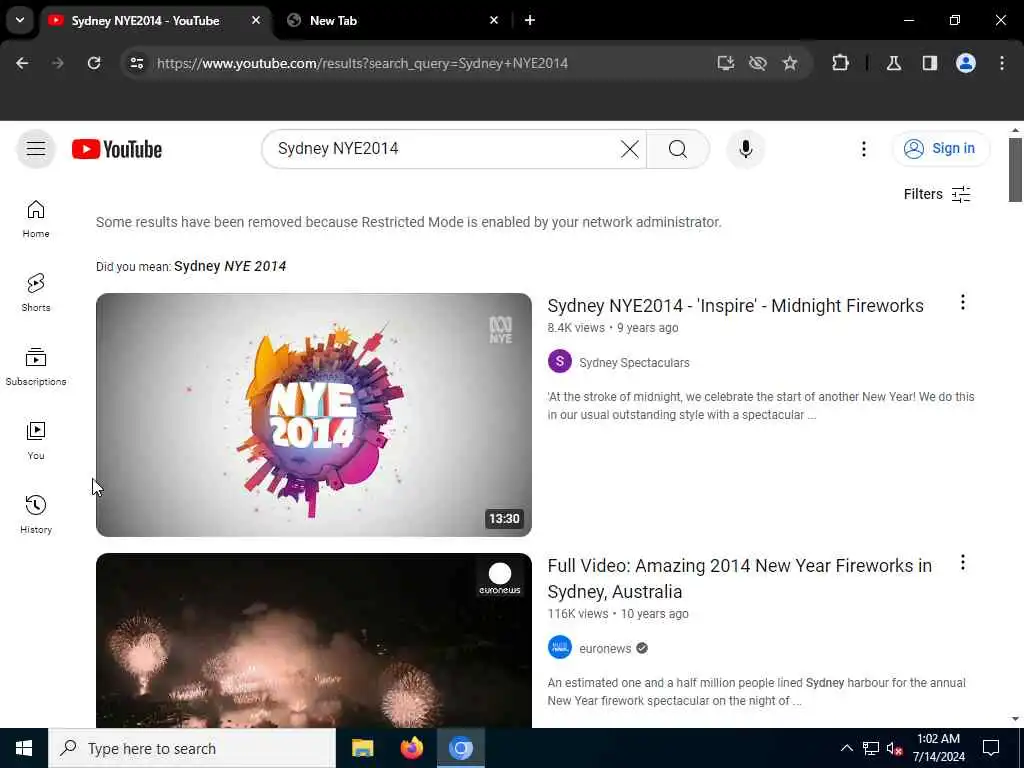Go to YouTube home via logo
The image size is (1024, 768).
tap(117, 149)
